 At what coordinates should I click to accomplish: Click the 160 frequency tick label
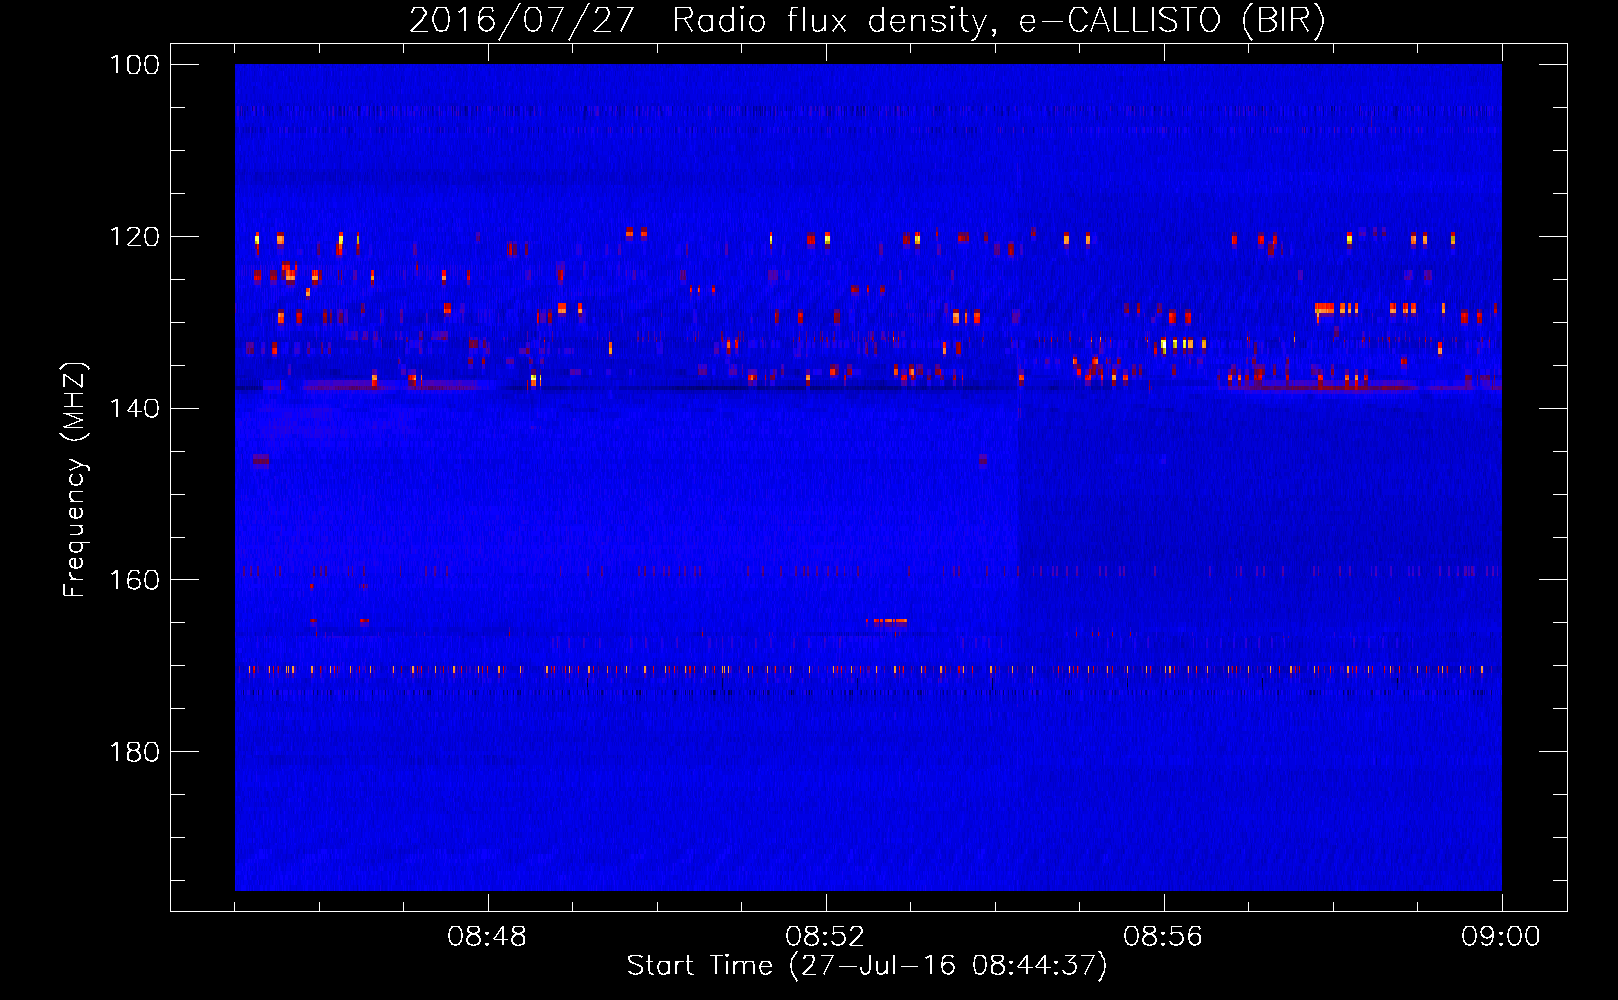coord(133,580)
